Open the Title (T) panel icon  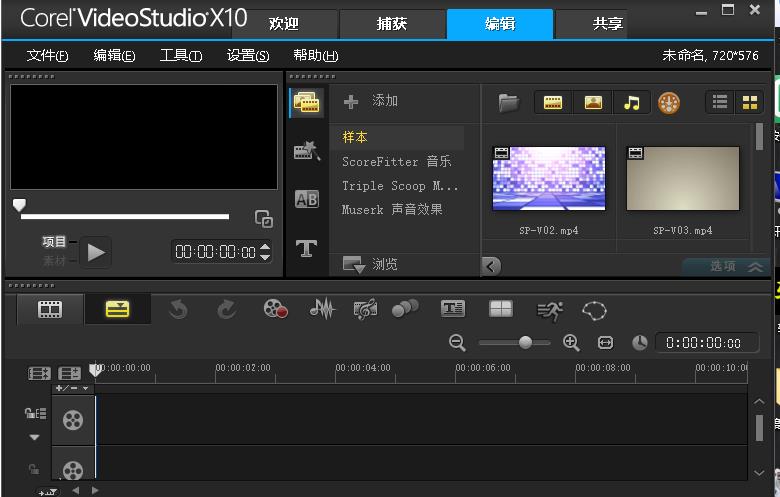click(x=306, y=248)
